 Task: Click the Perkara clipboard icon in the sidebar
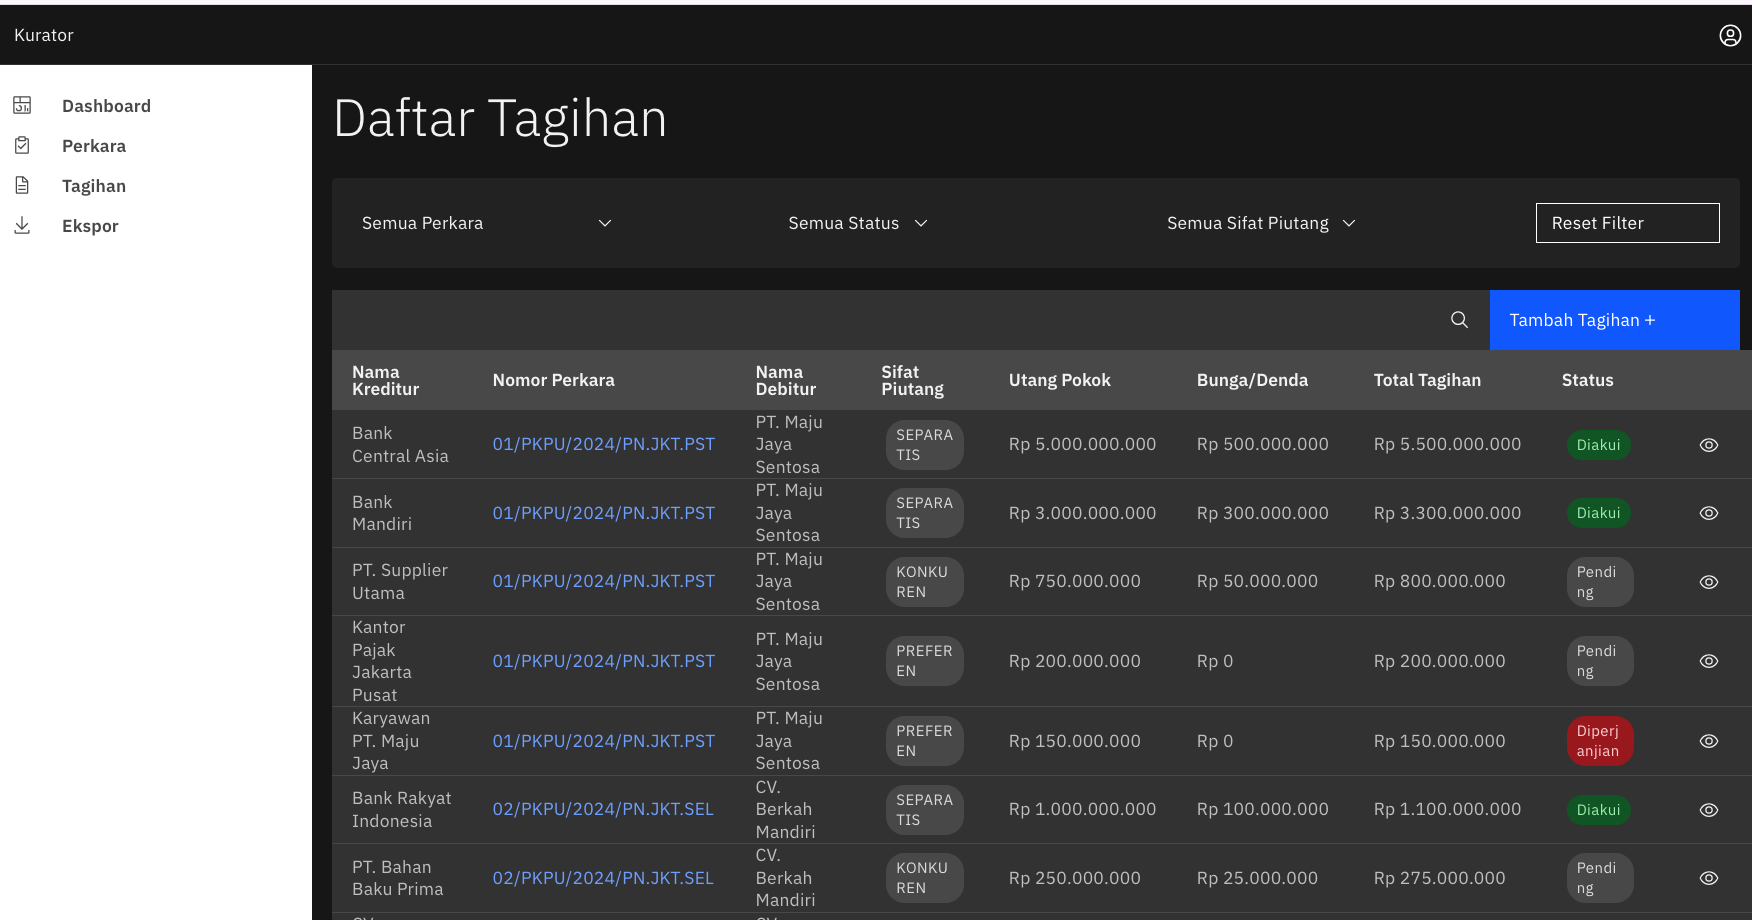point(22,145)
